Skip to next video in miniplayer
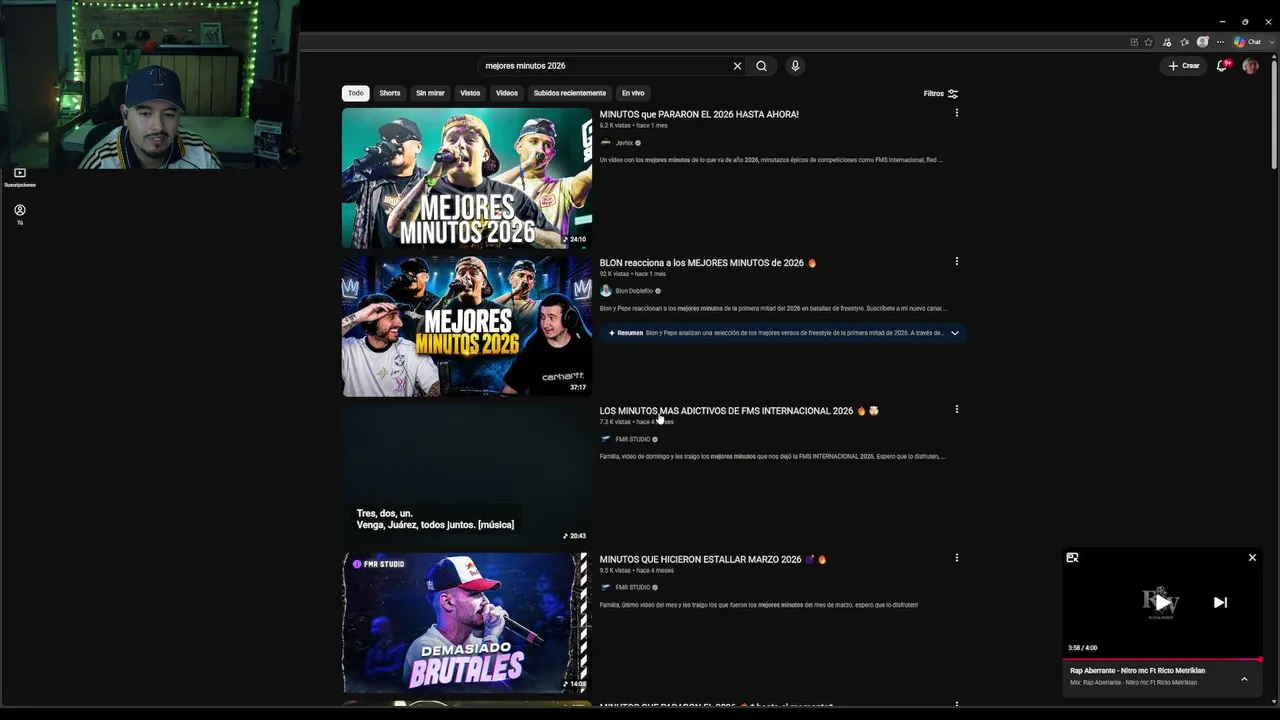The image size is (1280, 720). [1220, 602]
